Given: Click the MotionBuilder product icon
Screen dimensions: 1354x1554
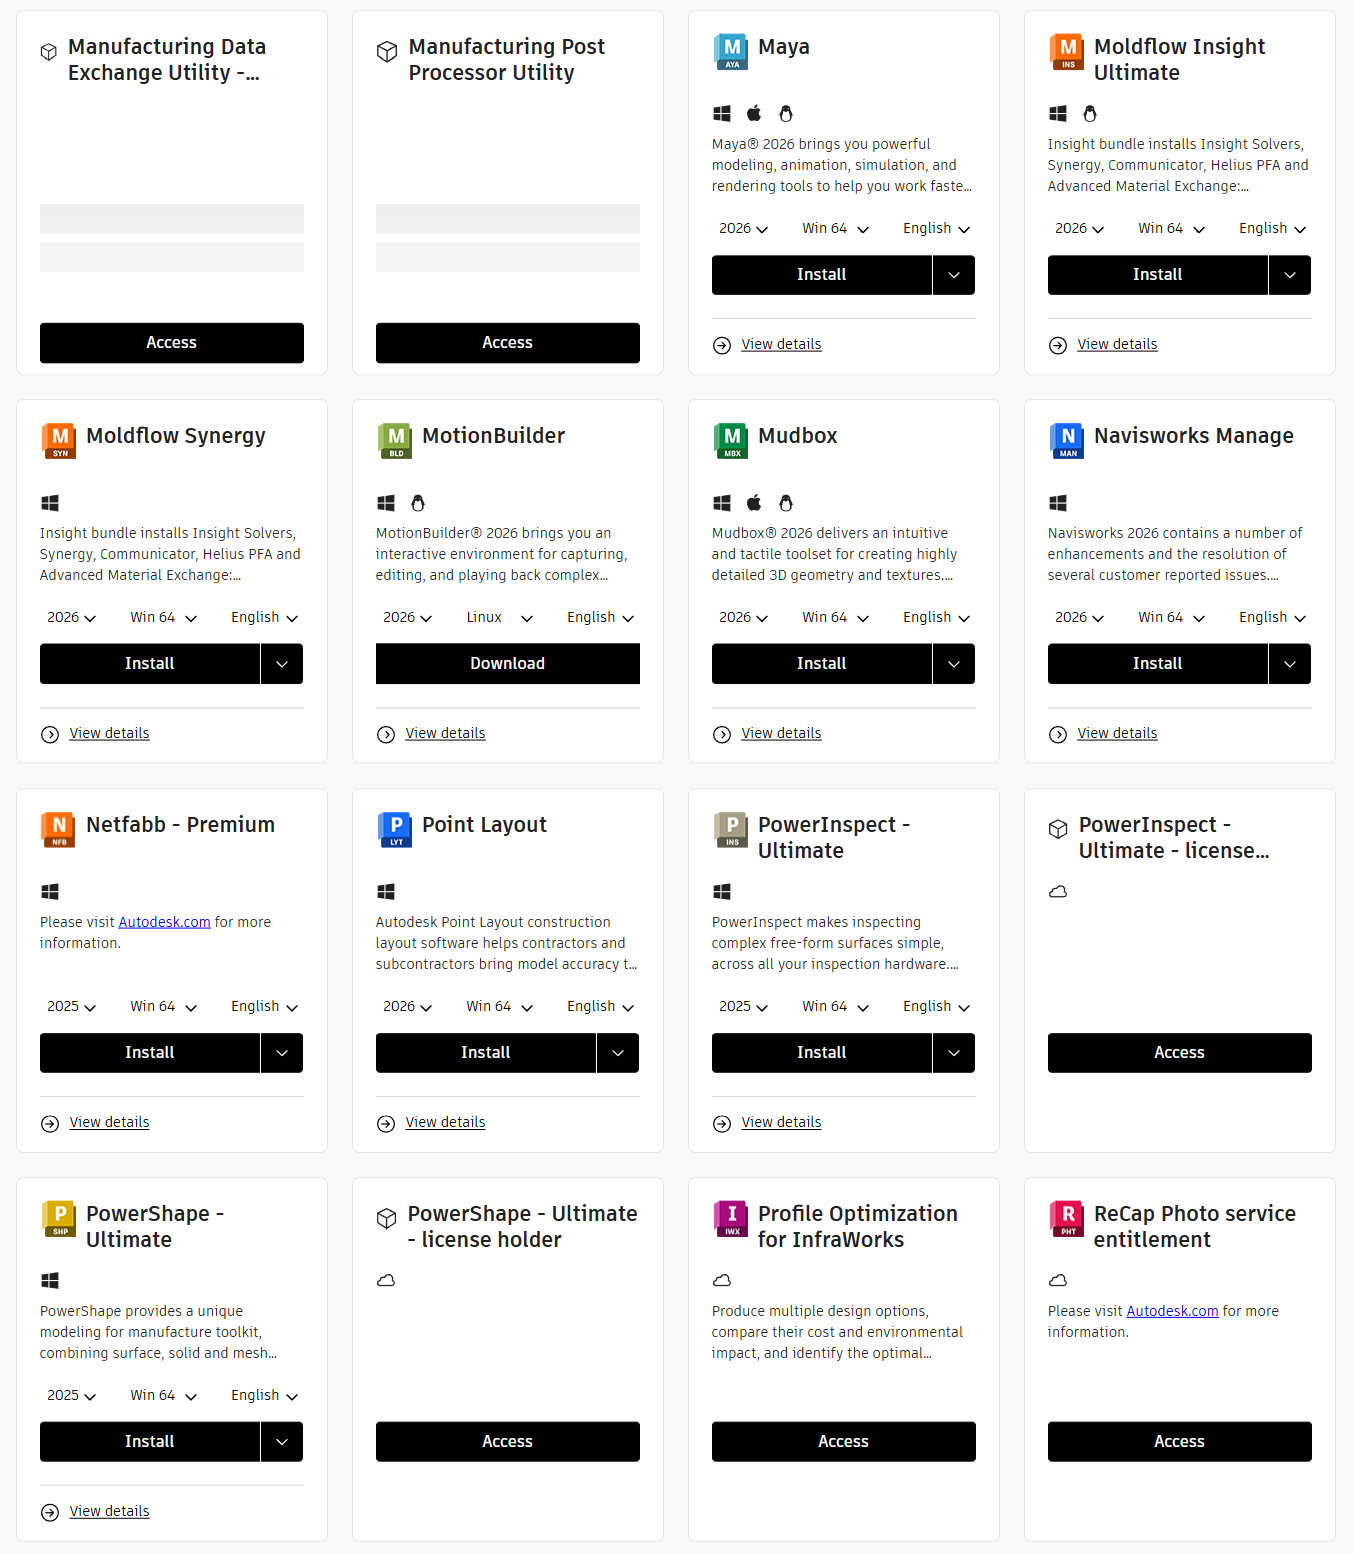Looking at the screenshot, I should point(395,441).
